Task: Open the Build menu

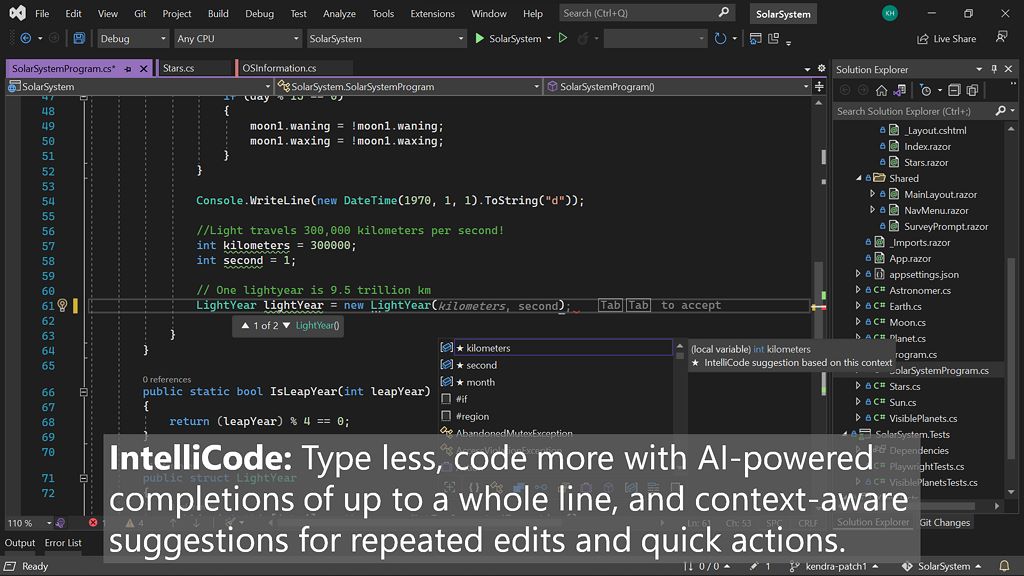Action: click(218, 13)
